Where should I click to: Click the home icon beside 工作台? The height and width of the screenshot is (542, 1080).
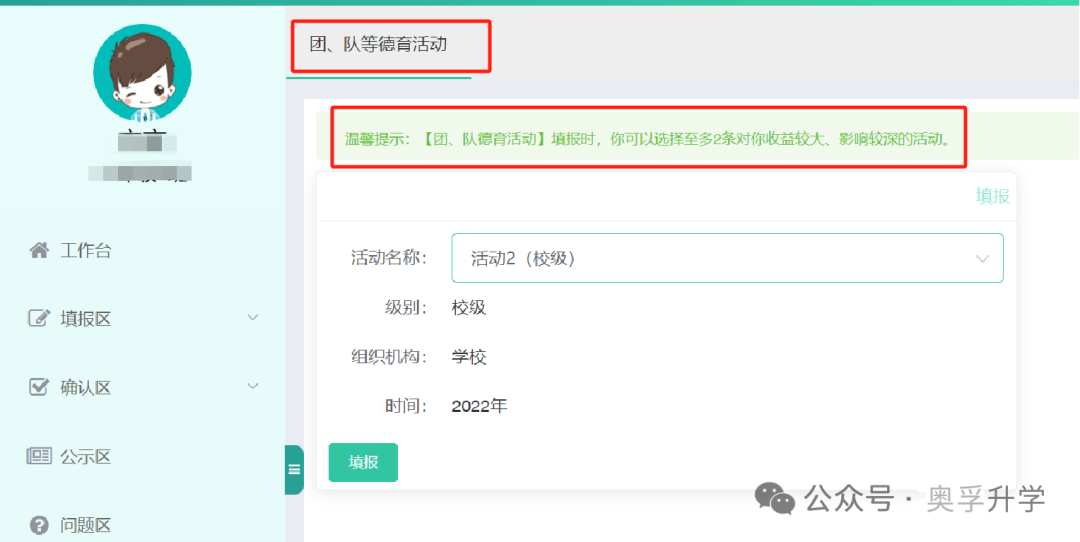[39, 250]
